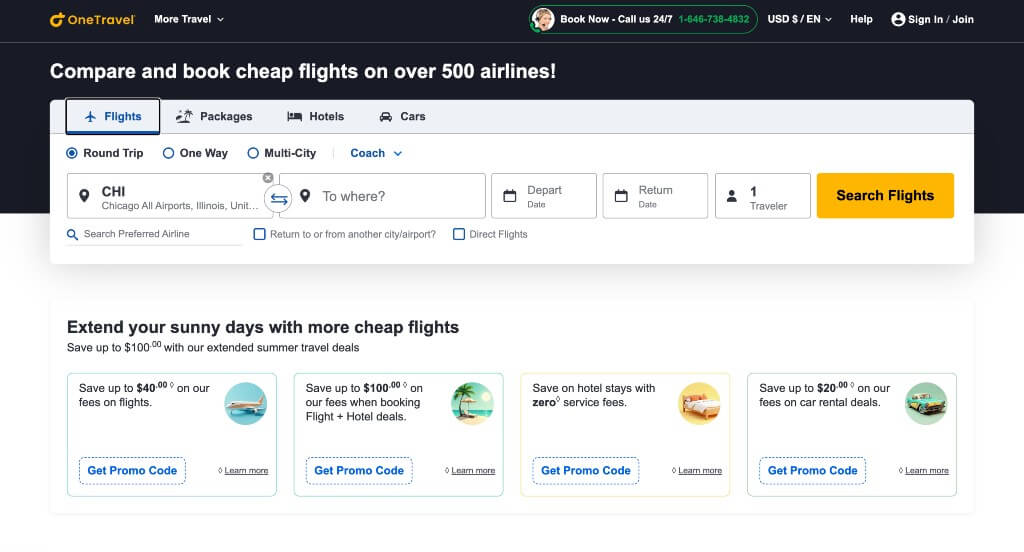Switch to the Hotels tab

[315, 116]
